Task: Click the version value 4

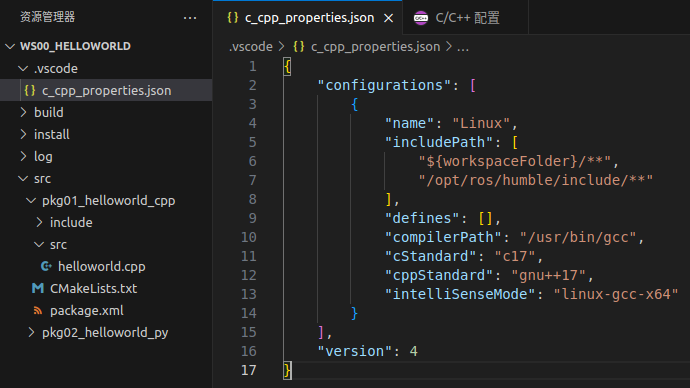Action: click(413, 351)
